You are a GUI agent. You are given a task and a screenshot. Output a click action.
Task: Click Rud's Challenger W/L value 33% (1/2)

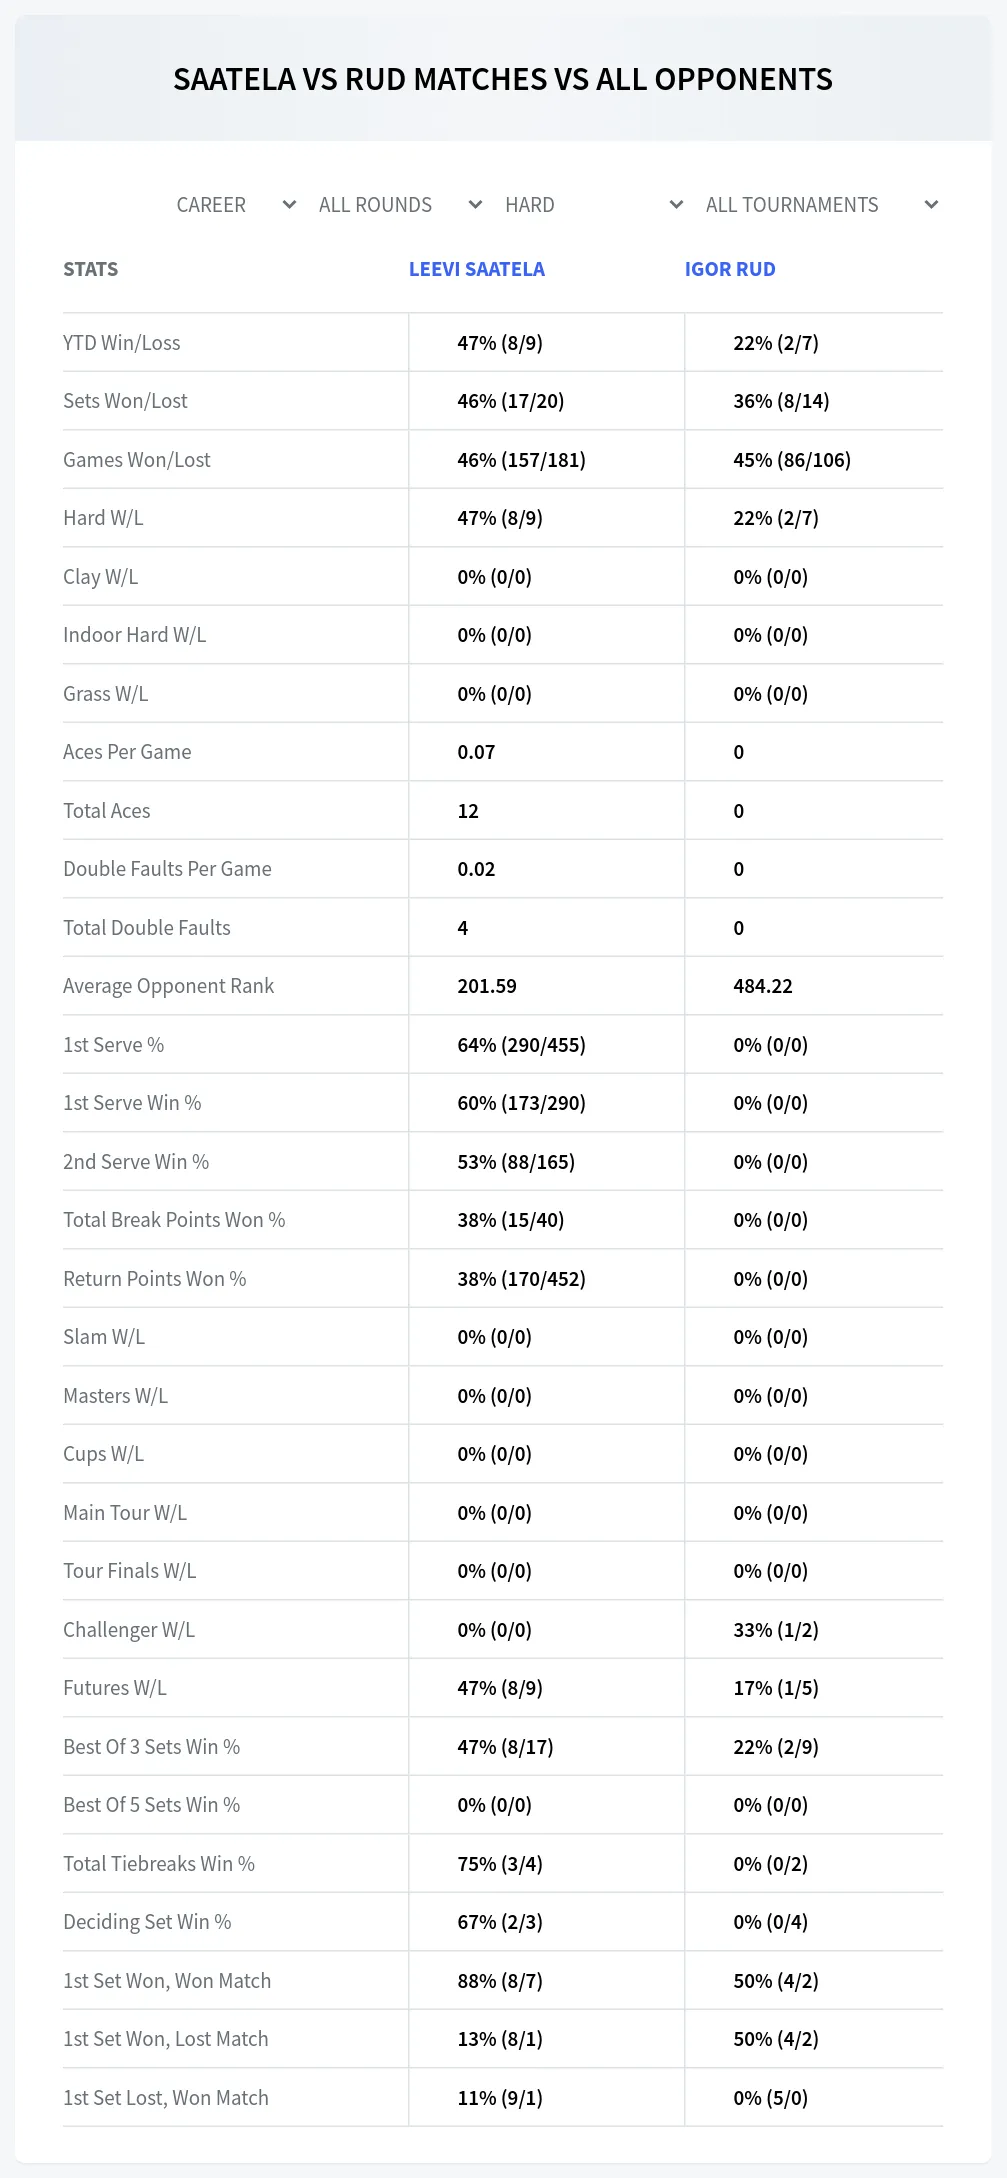776,1630
